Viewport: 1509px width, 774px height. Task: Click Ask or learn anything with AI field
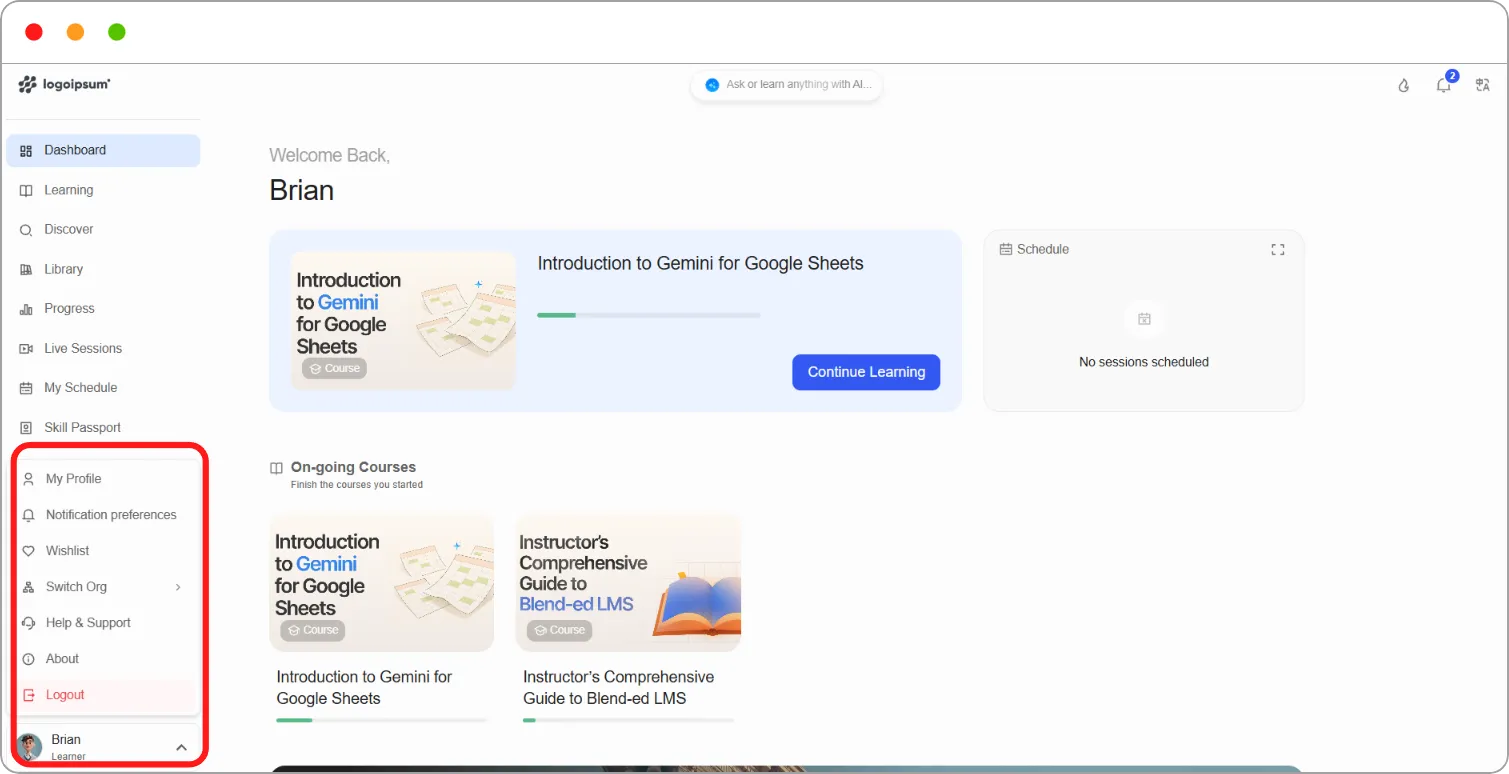787,85
